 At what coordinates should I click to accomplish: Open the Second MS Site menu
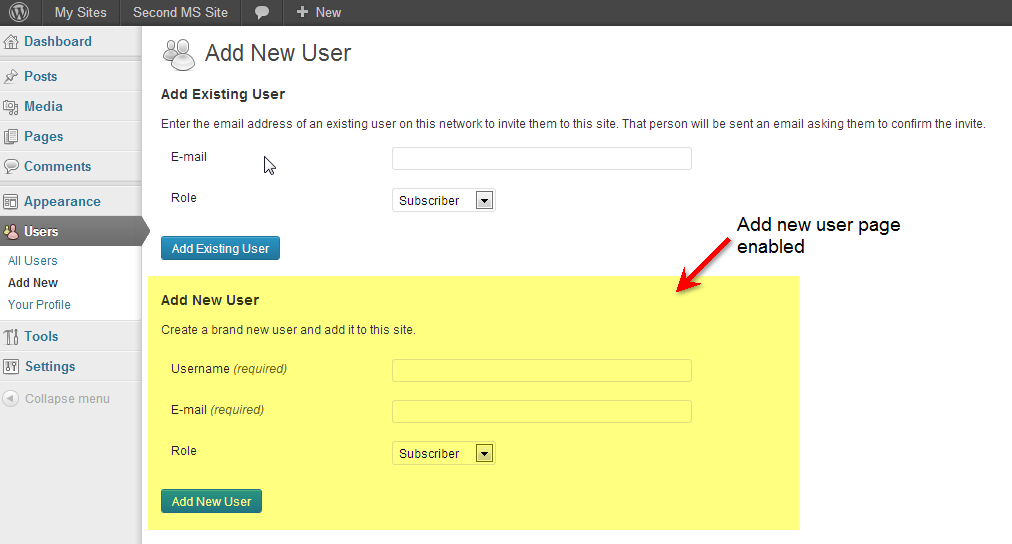coord(180,13)
